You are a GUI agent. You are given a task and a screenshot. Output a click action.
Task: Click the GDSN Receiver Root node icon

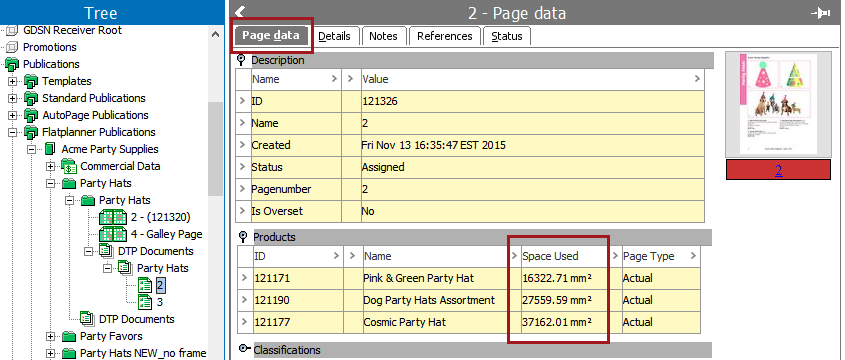tap(12, 30)
